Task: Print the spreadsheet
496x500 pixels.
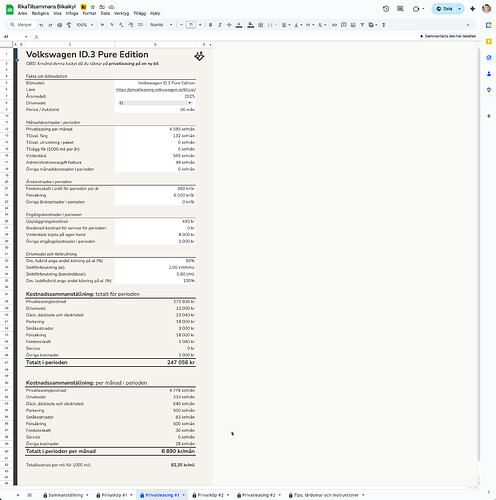Action: [x=60, y=25]
